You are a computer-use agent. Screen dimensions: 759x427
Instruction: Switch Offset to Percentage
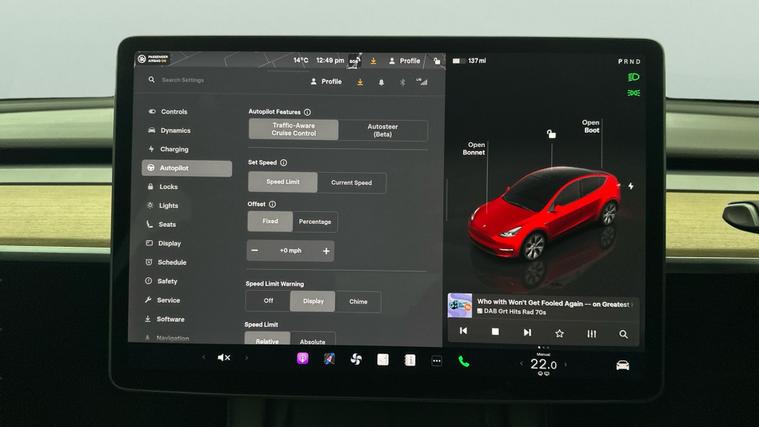314,221
